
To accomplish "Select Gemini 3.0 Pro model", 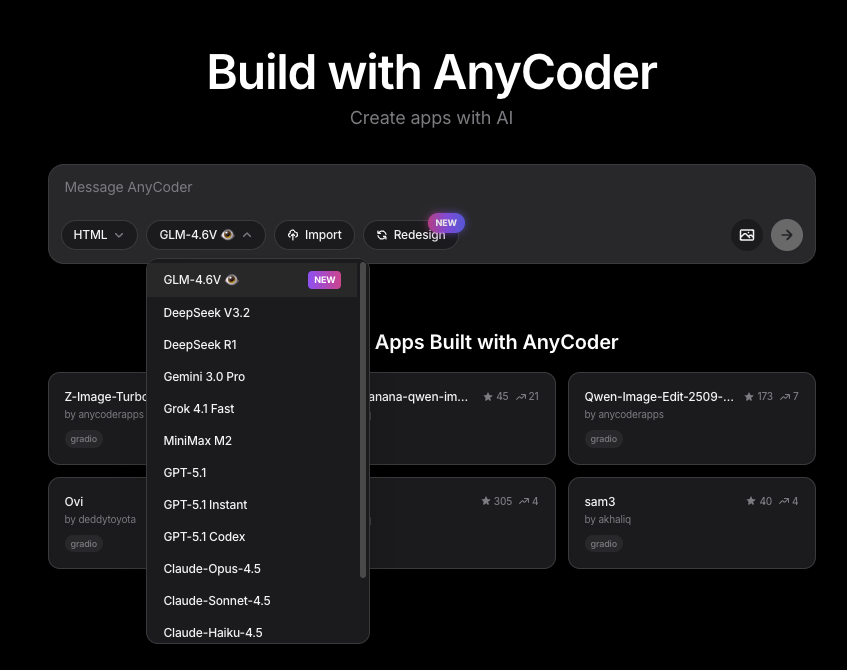I will [204, 376].
